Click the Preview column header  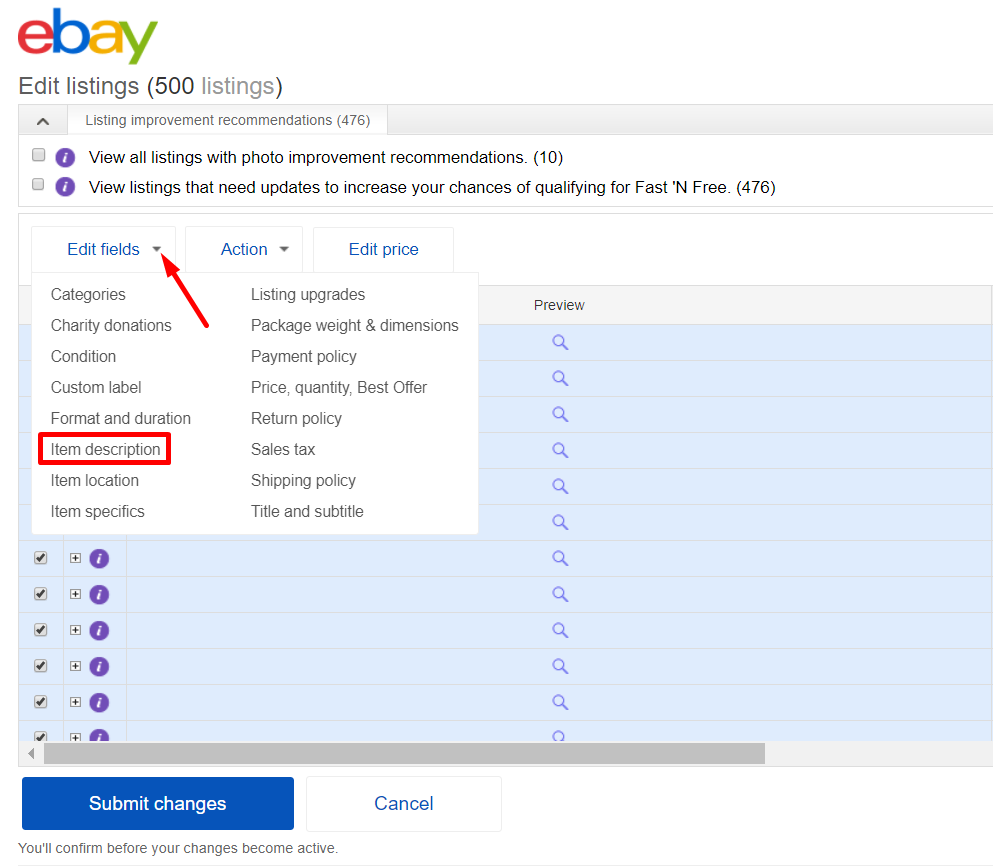coord(559,305)
